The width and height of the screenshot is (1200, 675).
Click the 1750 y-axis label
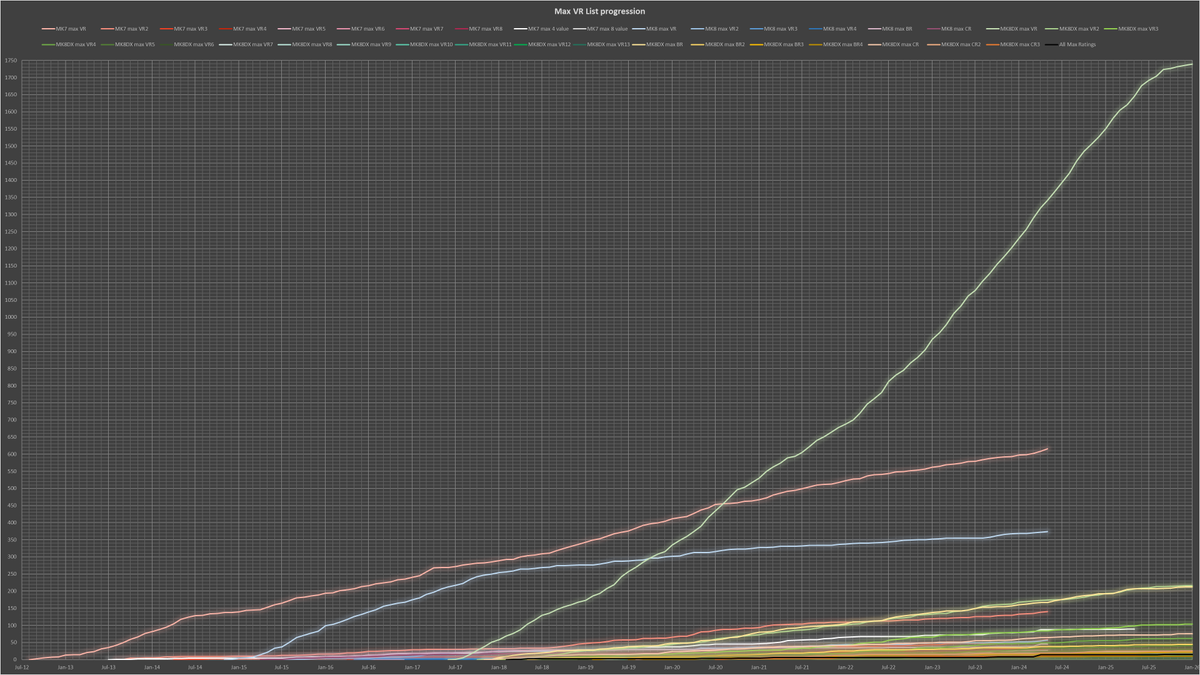coord(10,61)
